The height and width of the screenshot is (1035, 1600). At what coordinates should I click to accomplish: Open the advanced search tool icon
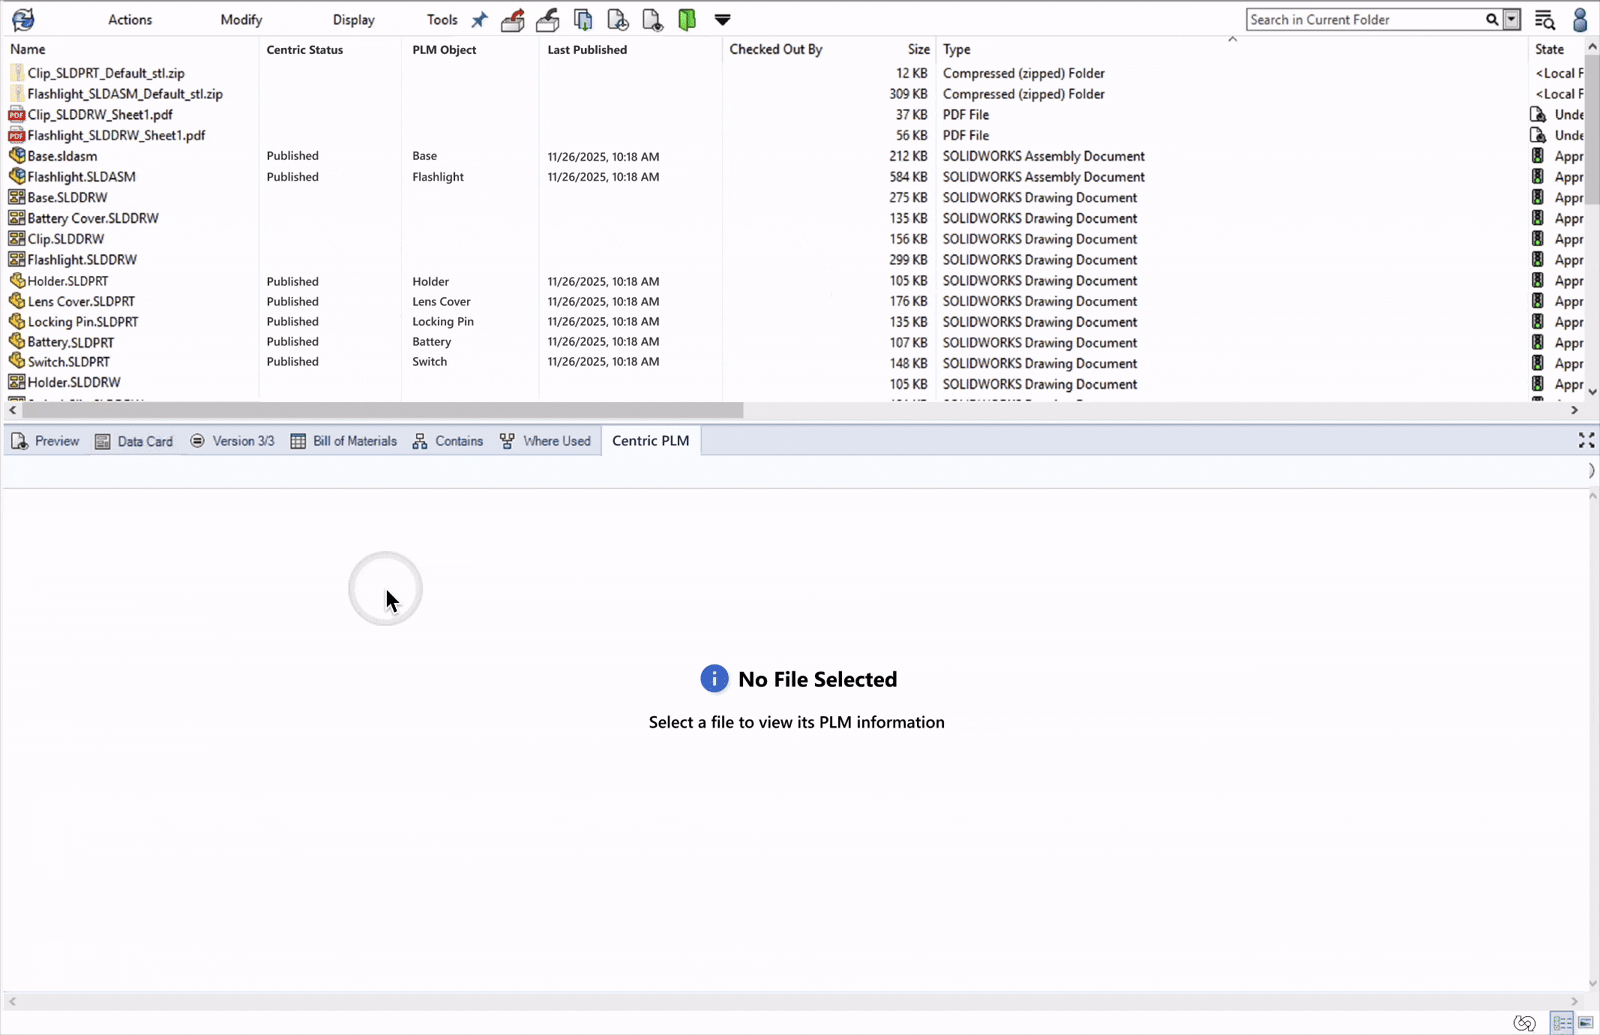pos(1545,19)
